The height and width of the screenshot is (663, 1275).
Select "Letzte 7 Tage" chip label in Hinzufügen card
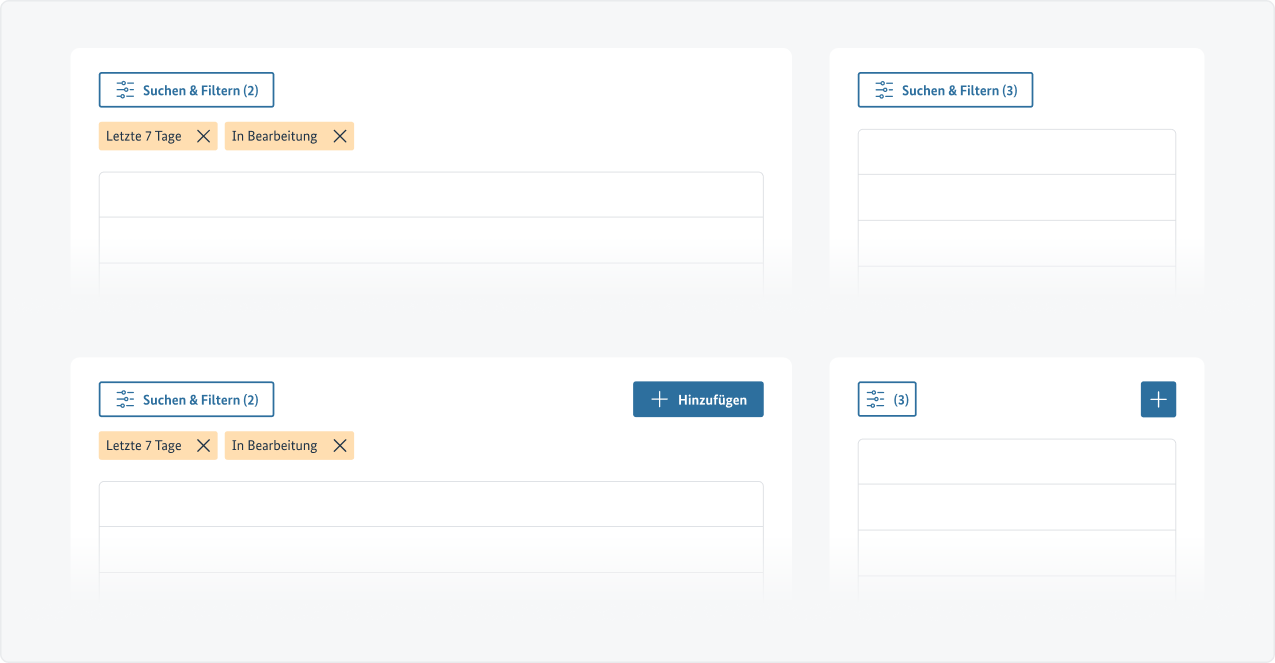tap(144, 446)
